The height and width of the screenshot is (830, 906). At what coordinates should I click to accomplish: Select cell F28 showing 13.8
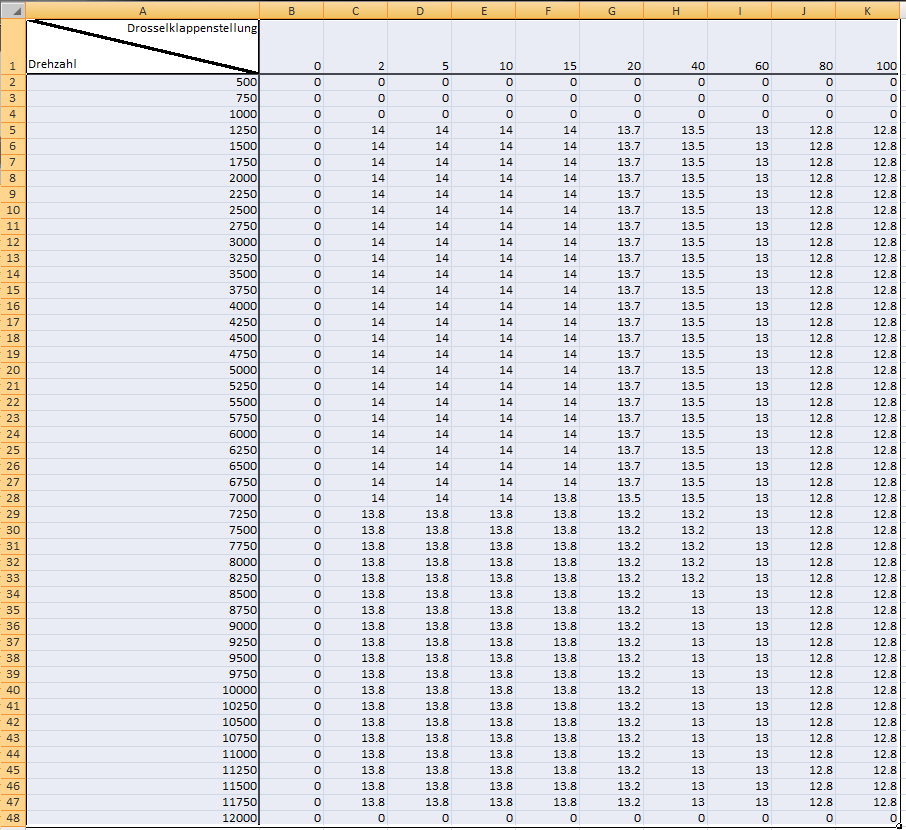[547, 498]
